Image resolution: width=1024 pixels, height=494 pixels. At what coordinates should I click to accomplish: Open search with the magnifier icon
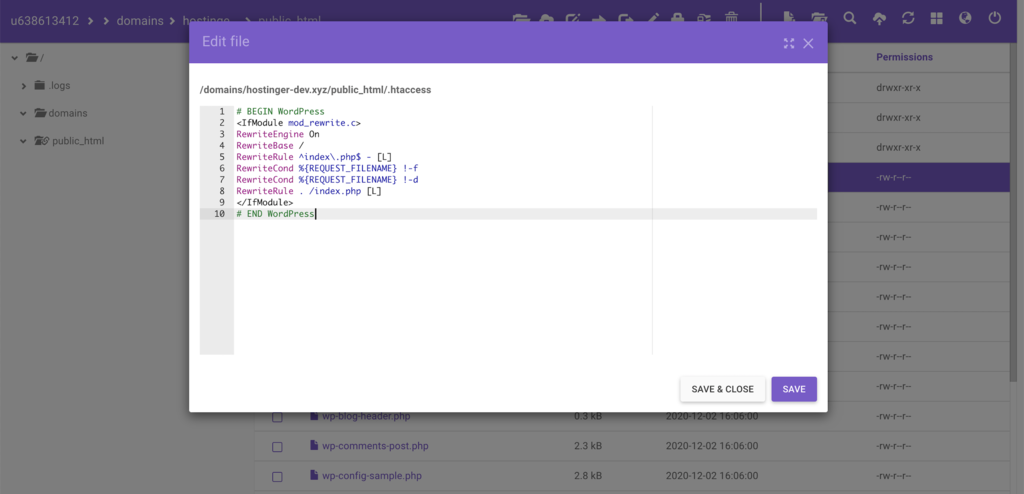point(850,18)
